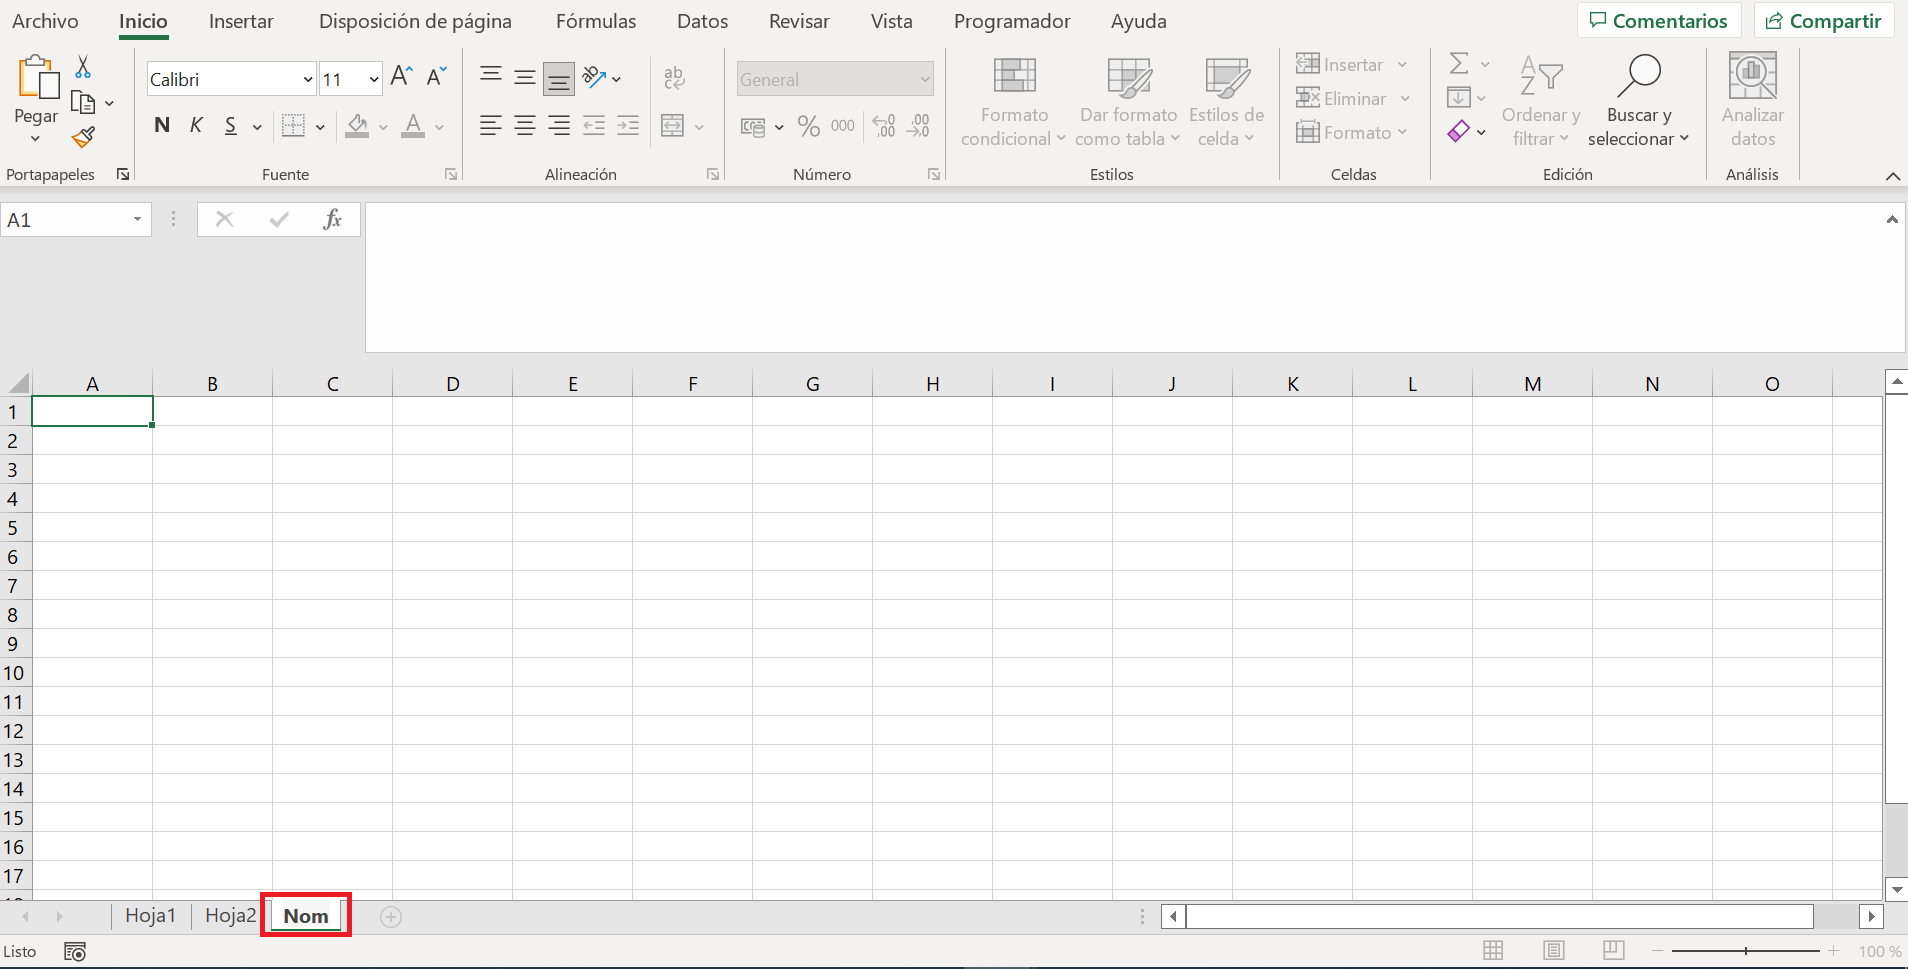Click the percent style icon
1908x969 pixels.
[809, 126]
